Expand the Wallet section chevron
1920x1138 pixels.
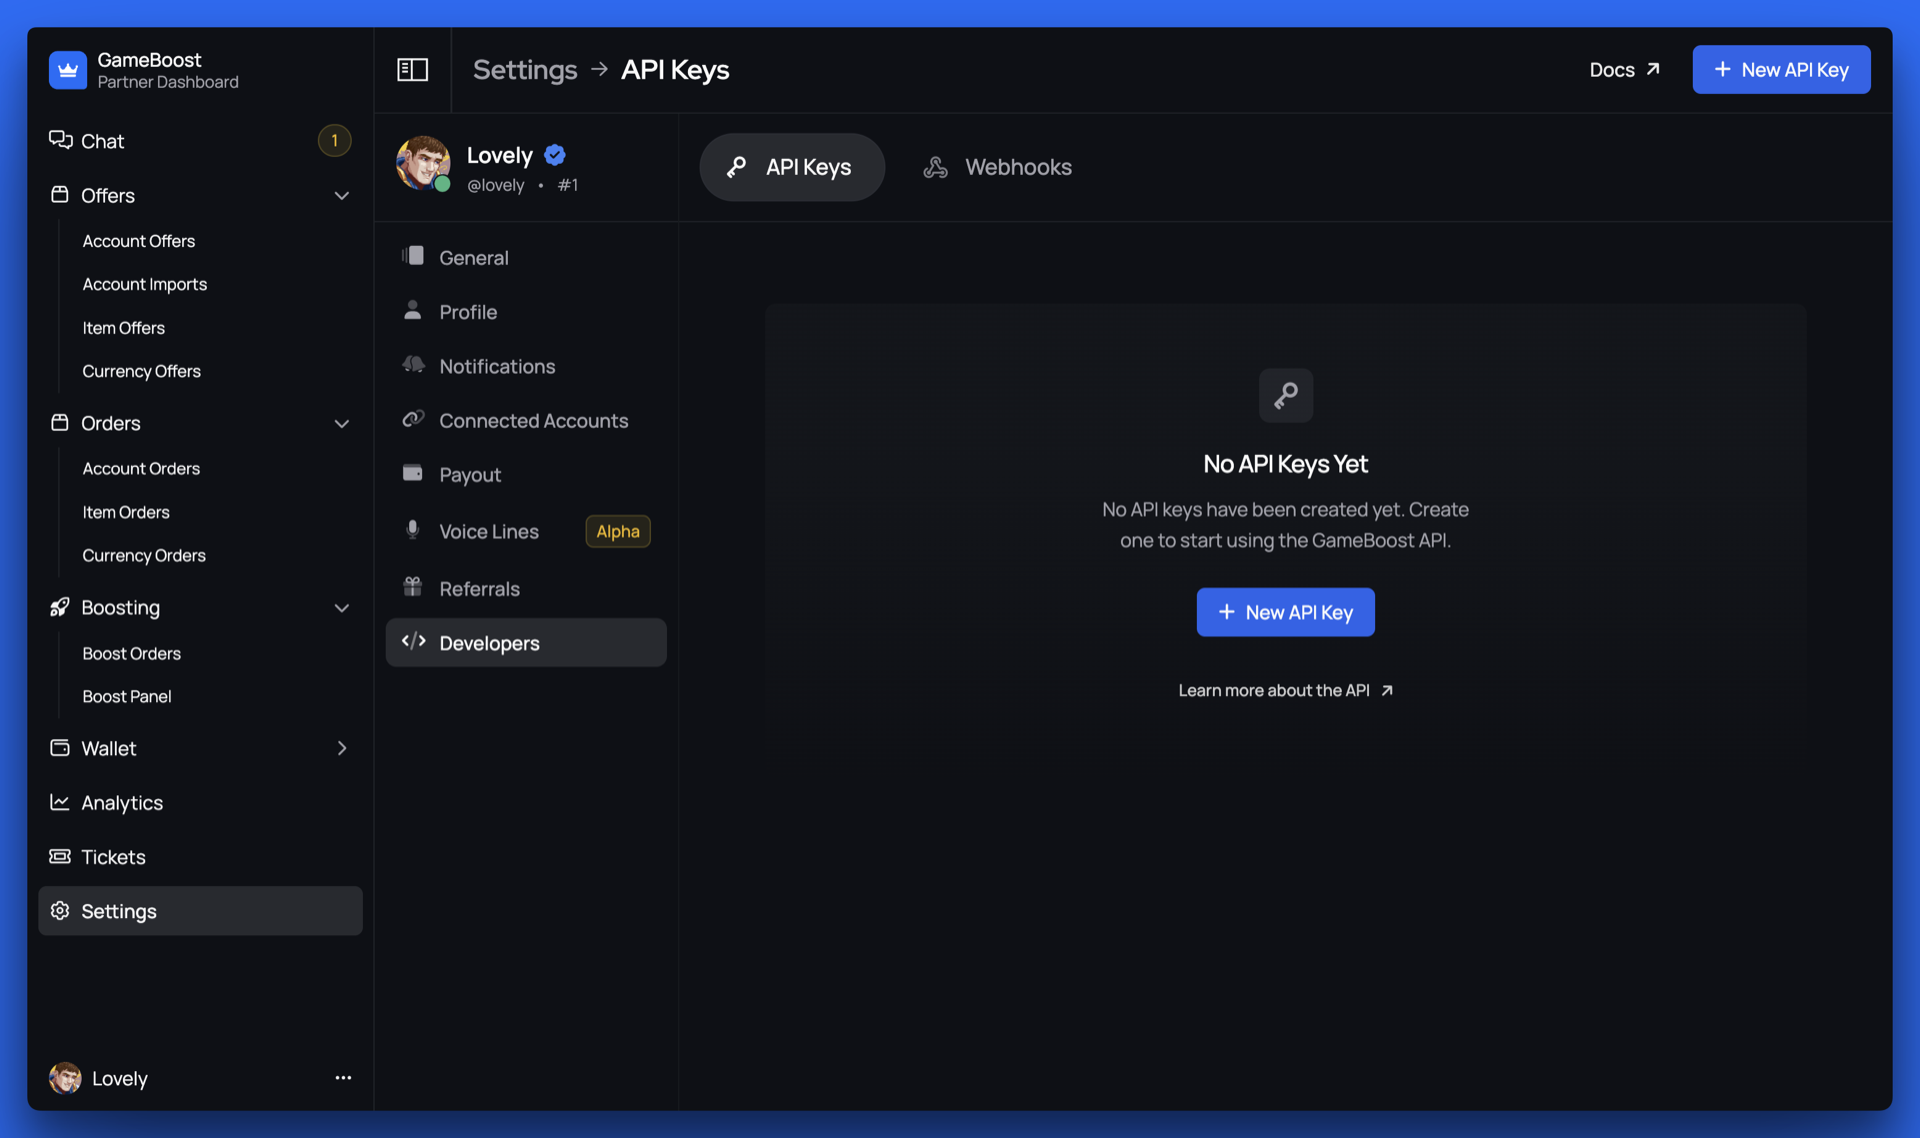pos(342,749)
